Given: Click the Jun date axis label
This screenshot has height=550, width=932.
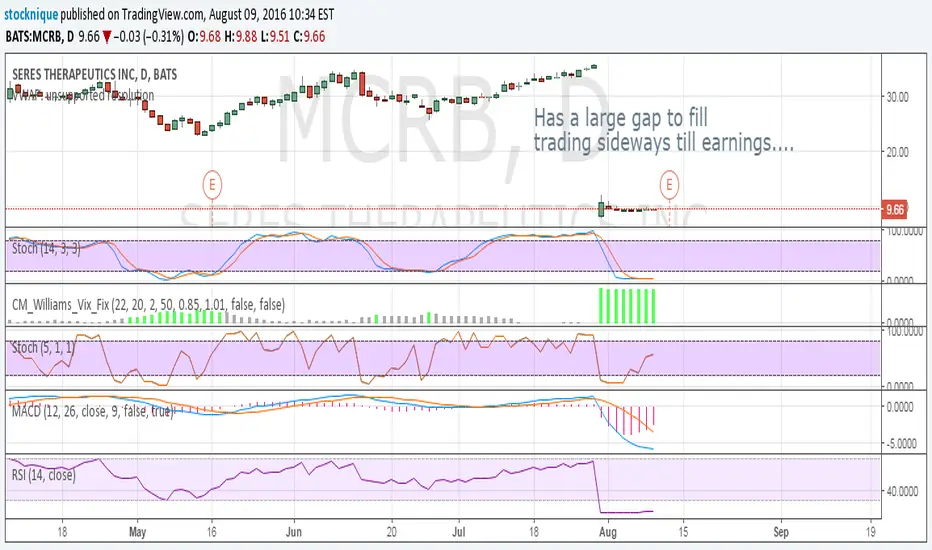Looking at the screenshot, I should tap(294, 532).
